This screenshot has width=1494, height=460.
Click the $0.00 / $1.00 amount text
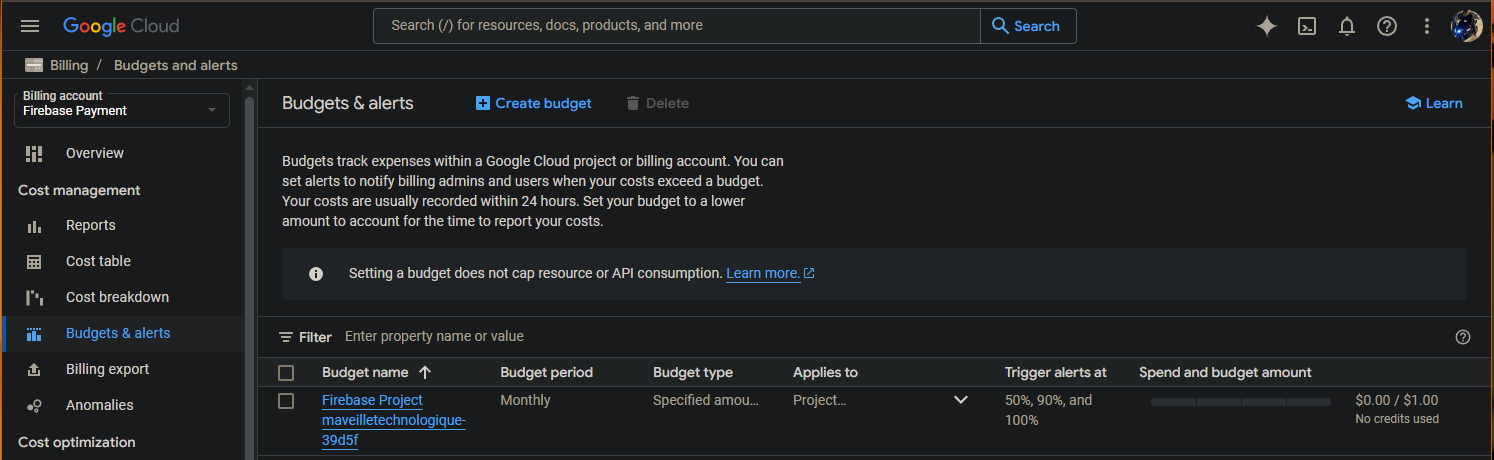point(1397,400)
